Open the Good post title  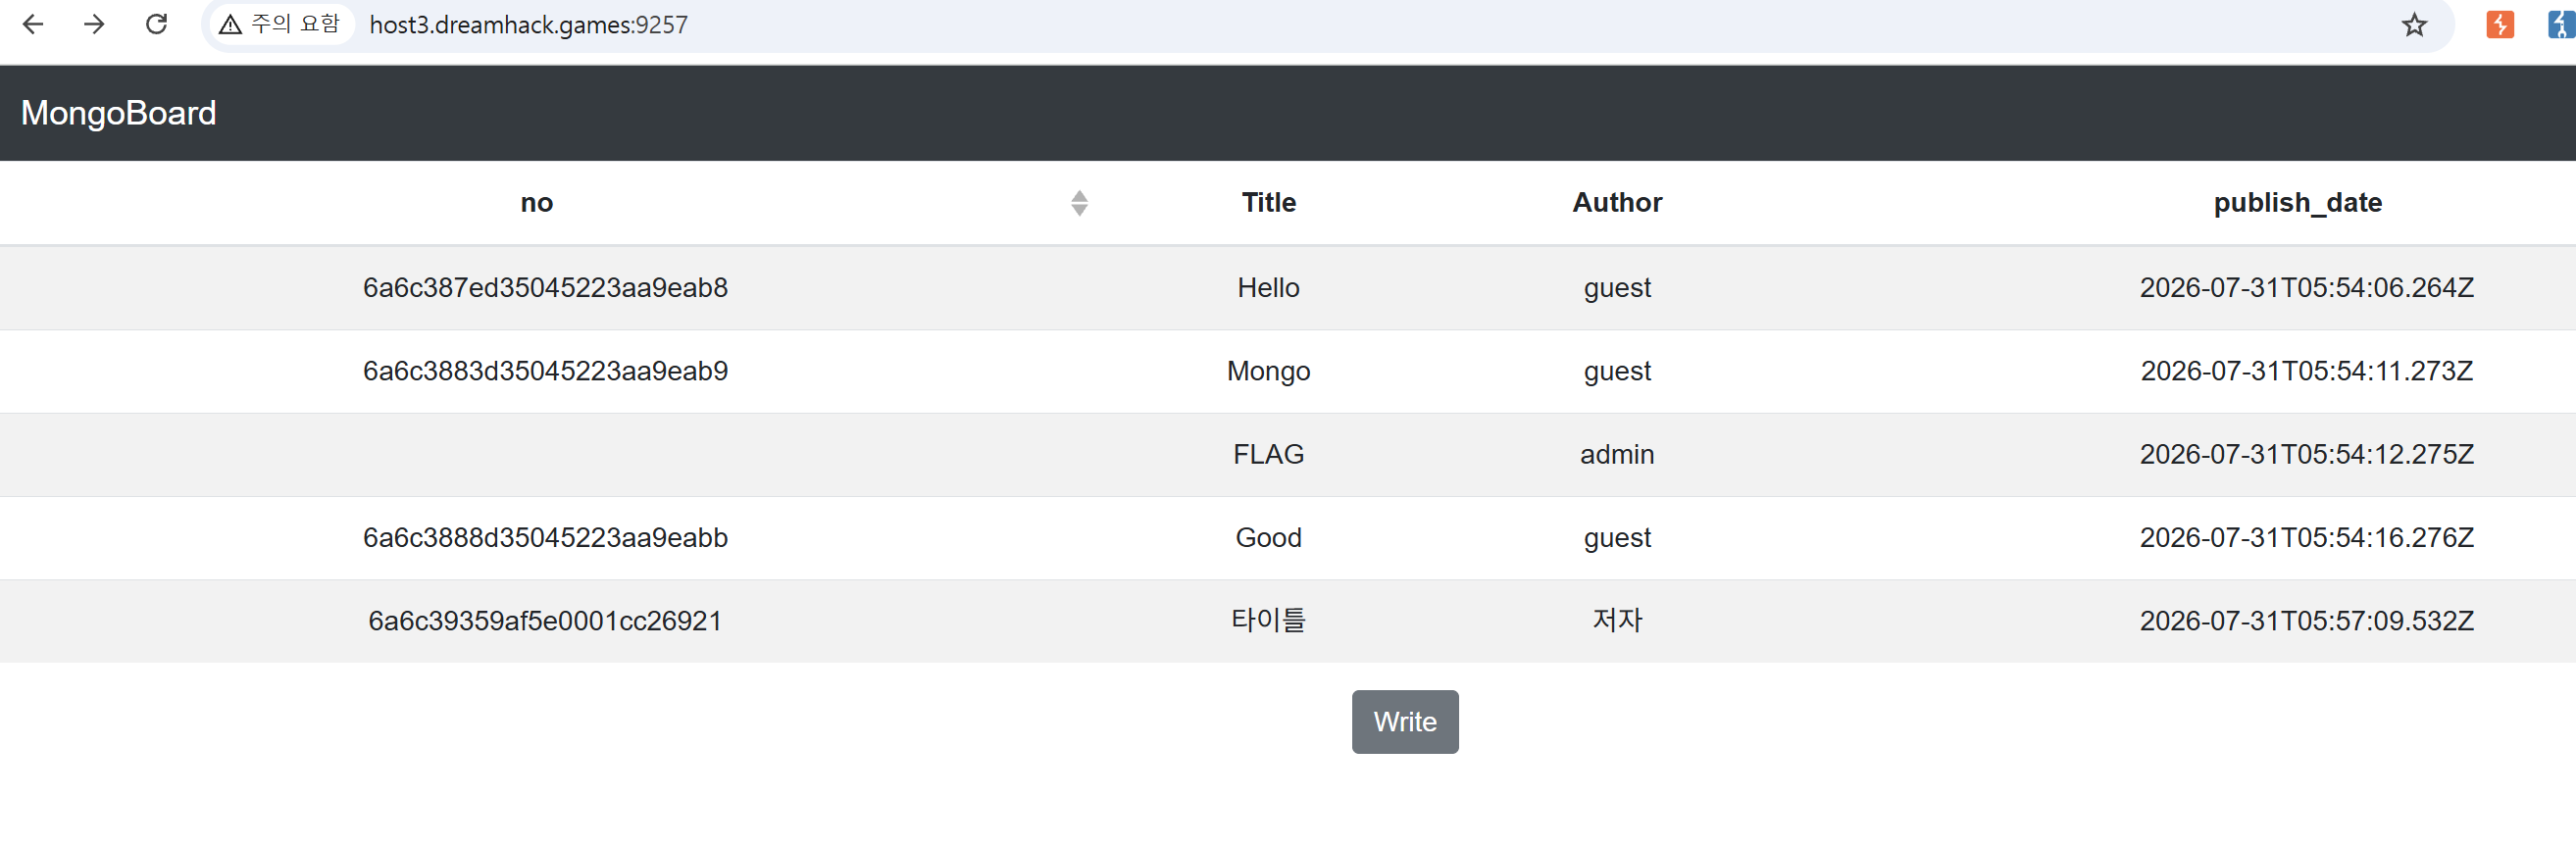(1268, 538)
